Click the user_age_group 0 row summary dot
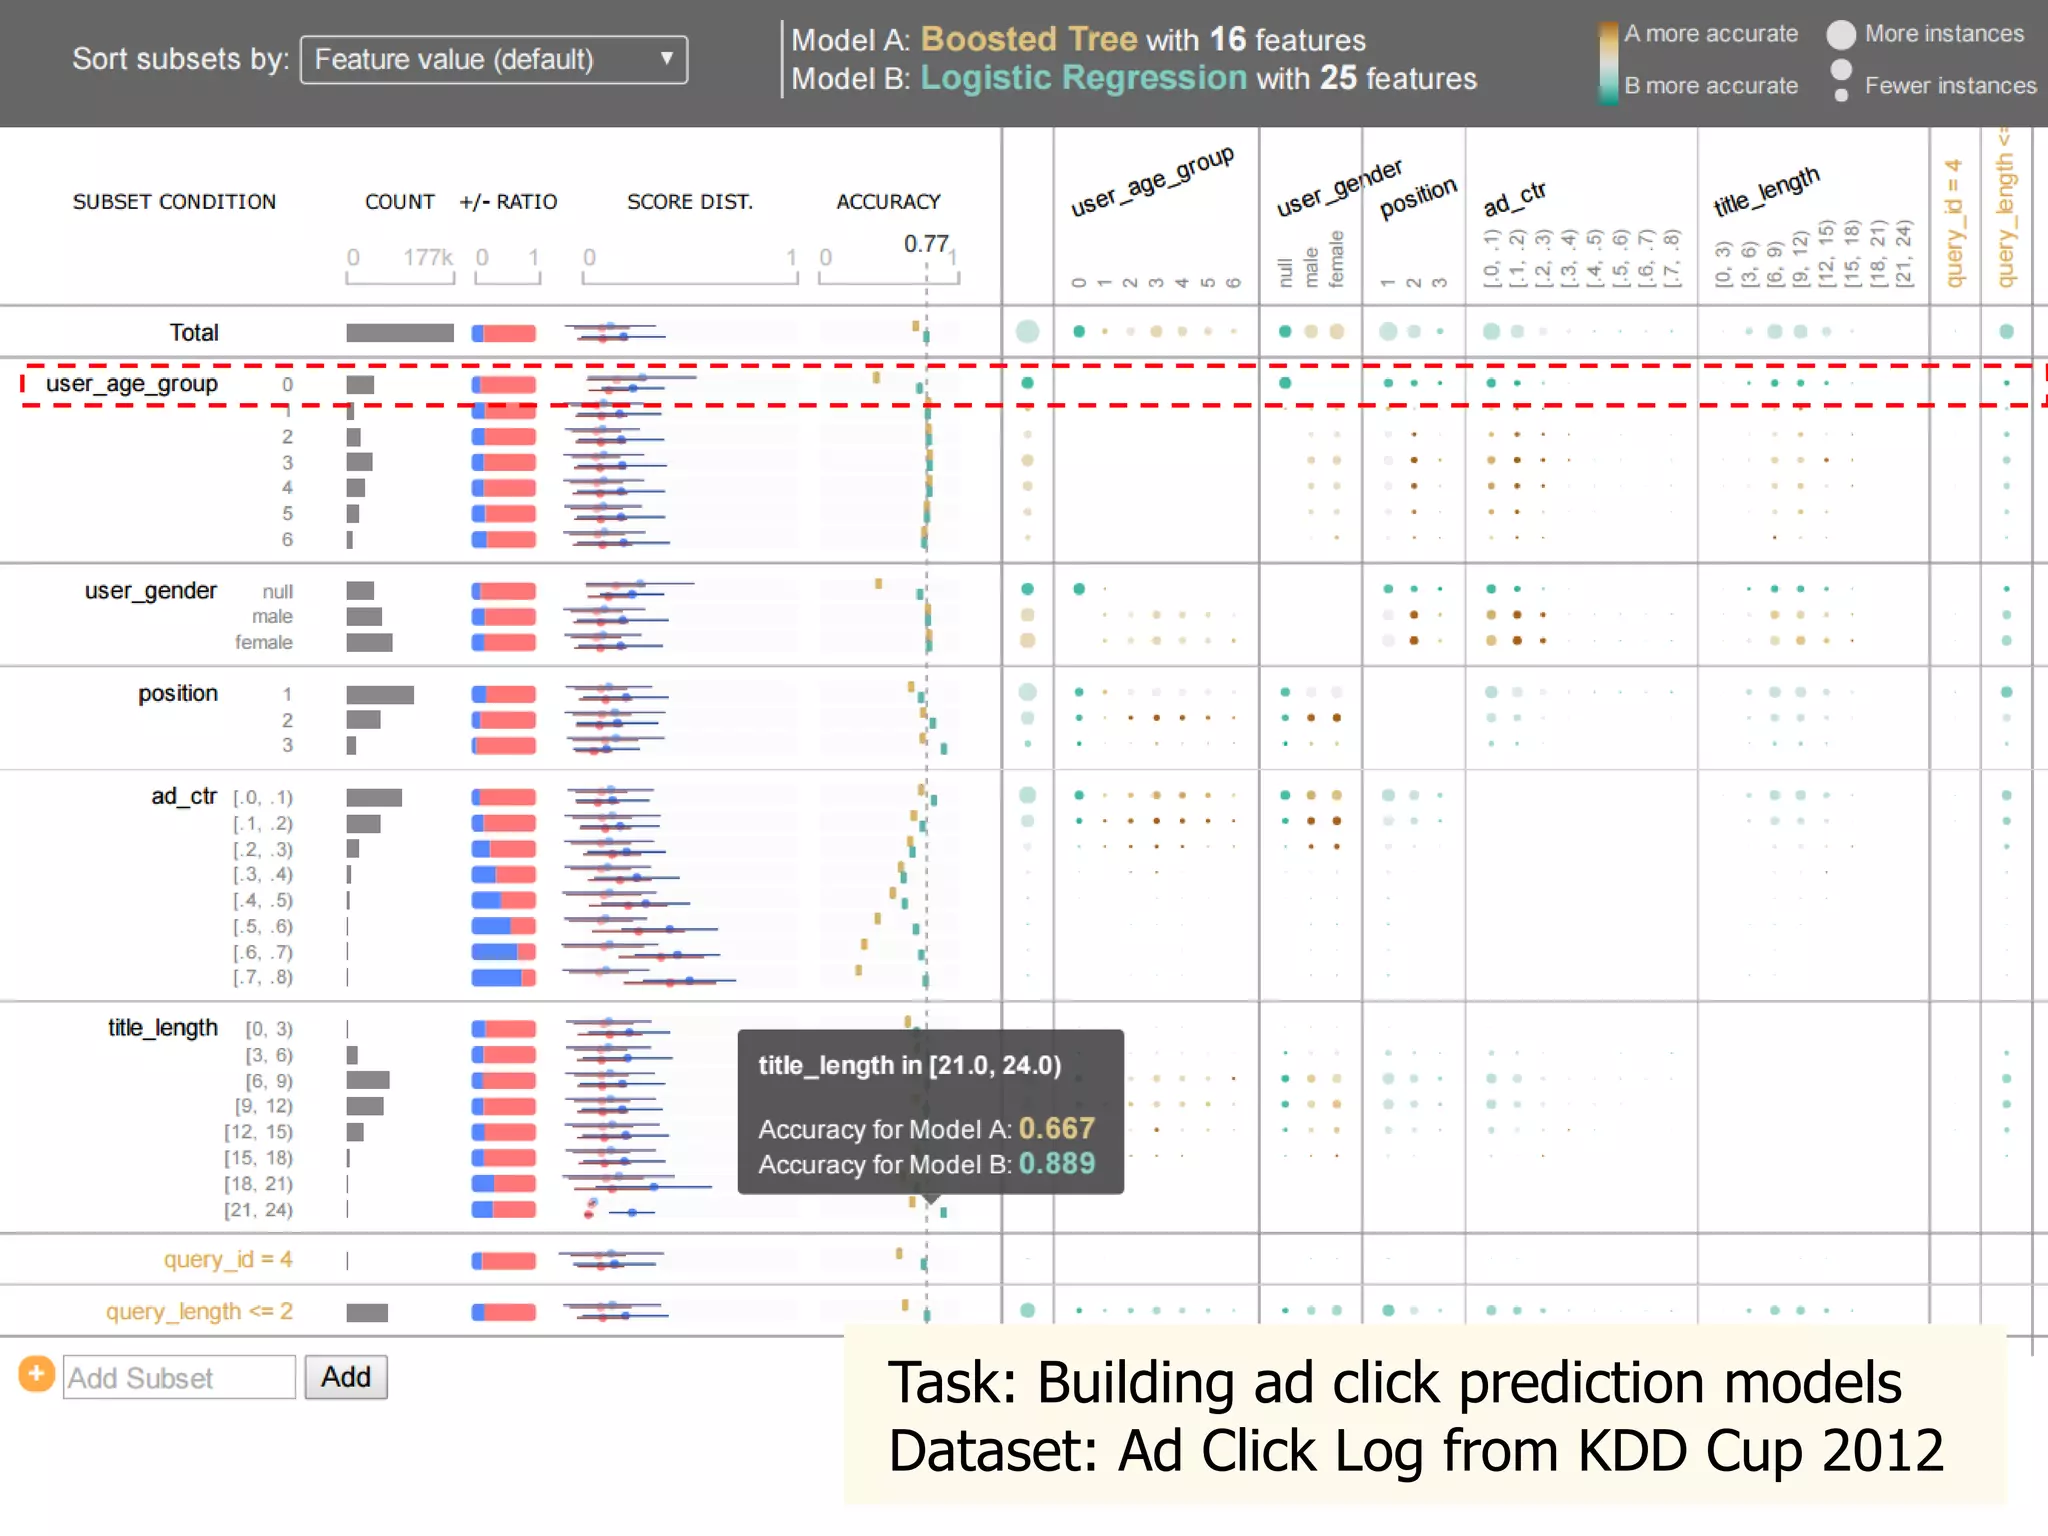 tap(1027, 383)
